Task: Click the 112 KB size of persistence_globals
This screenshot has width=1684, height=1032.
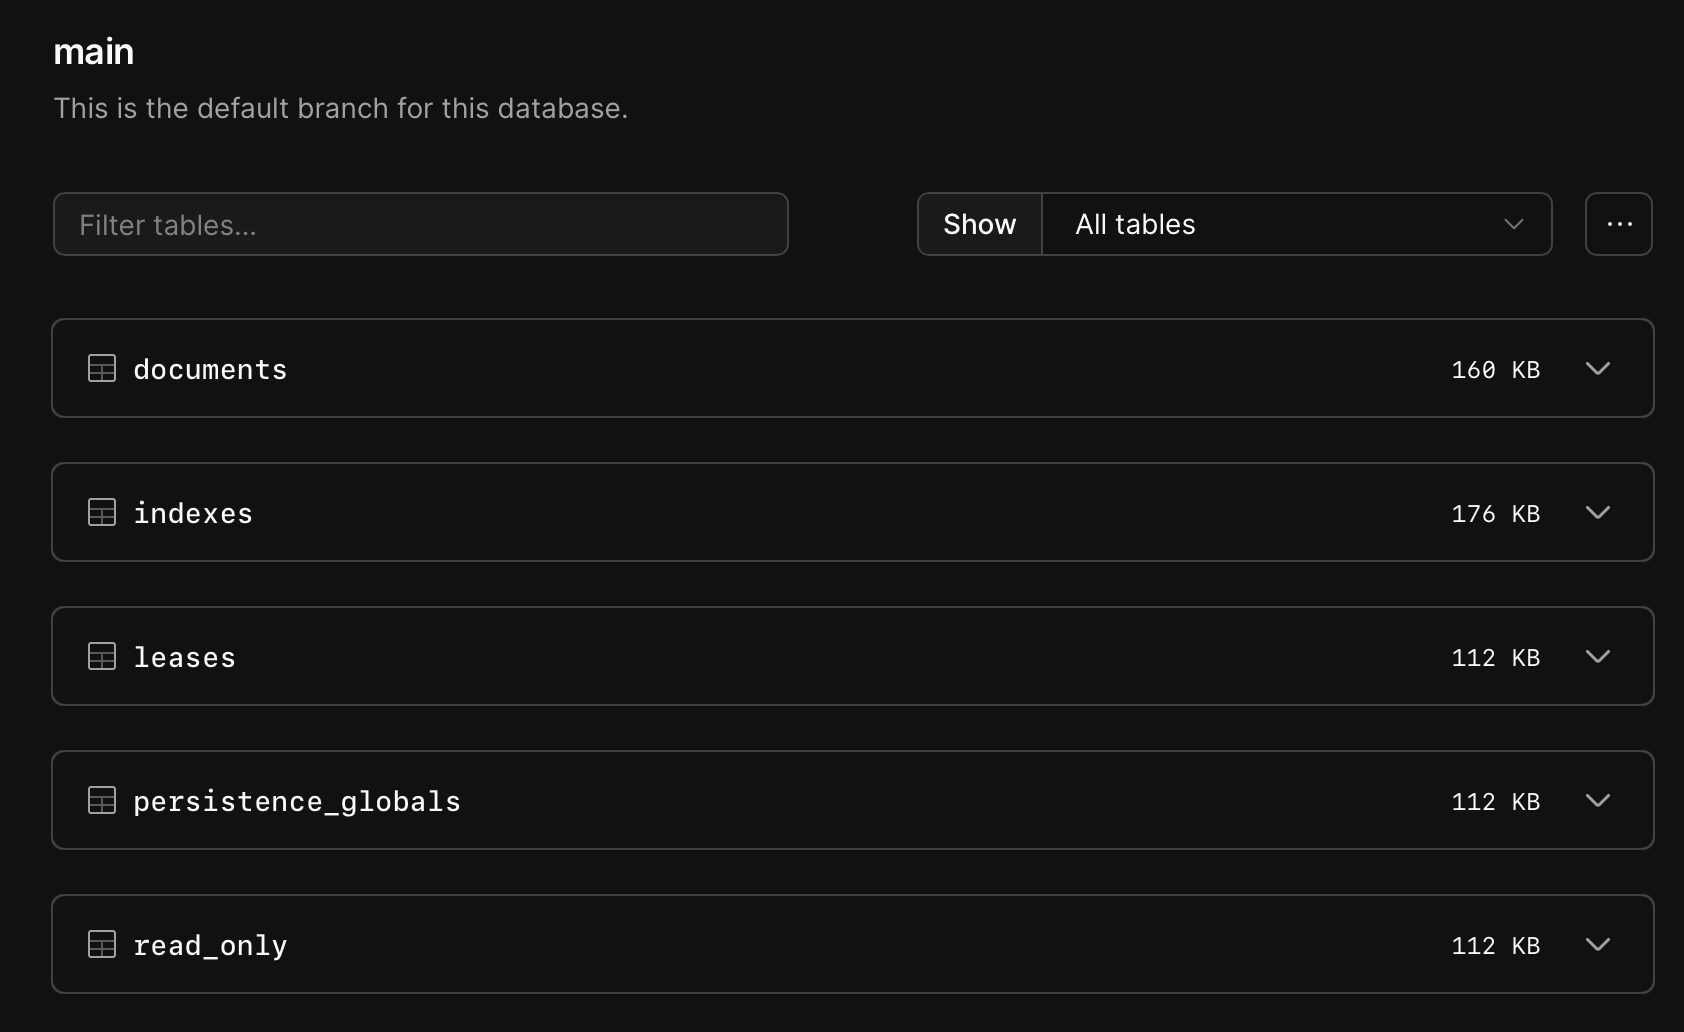Action: [1496, 802]
